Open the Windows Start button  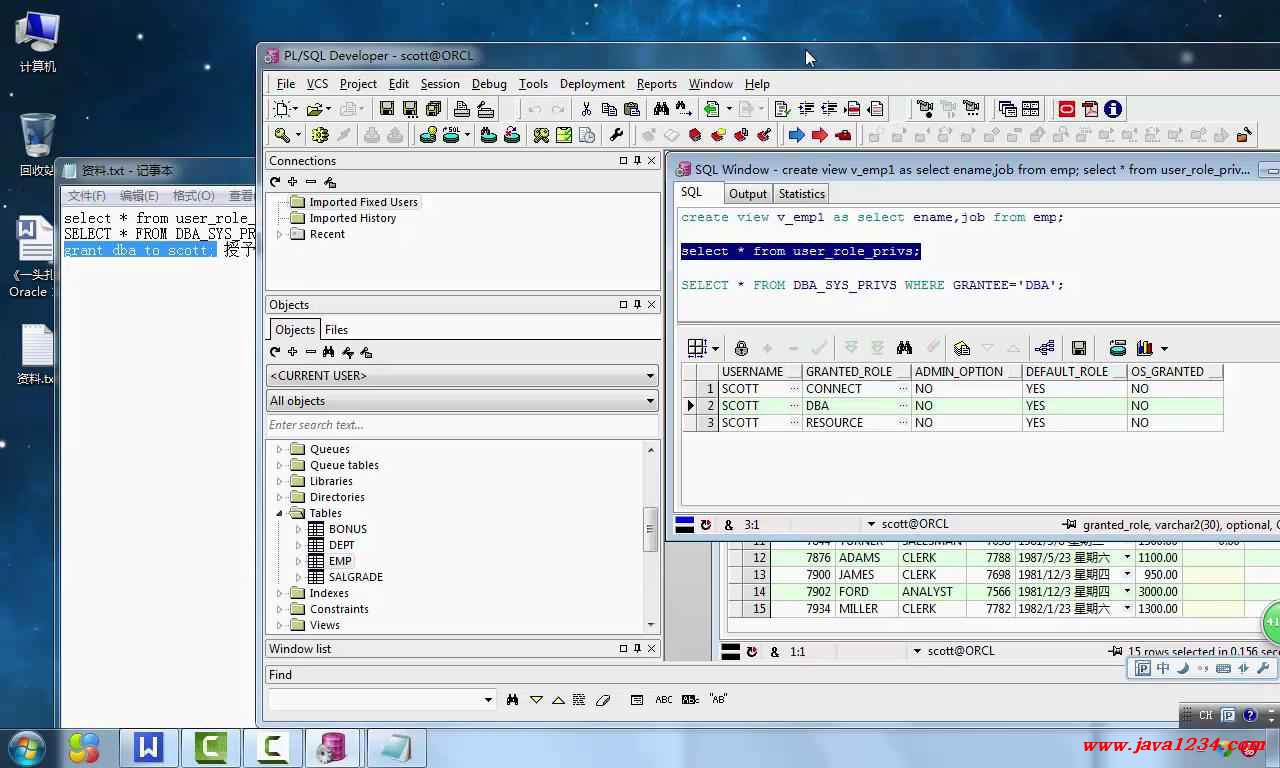27,747
